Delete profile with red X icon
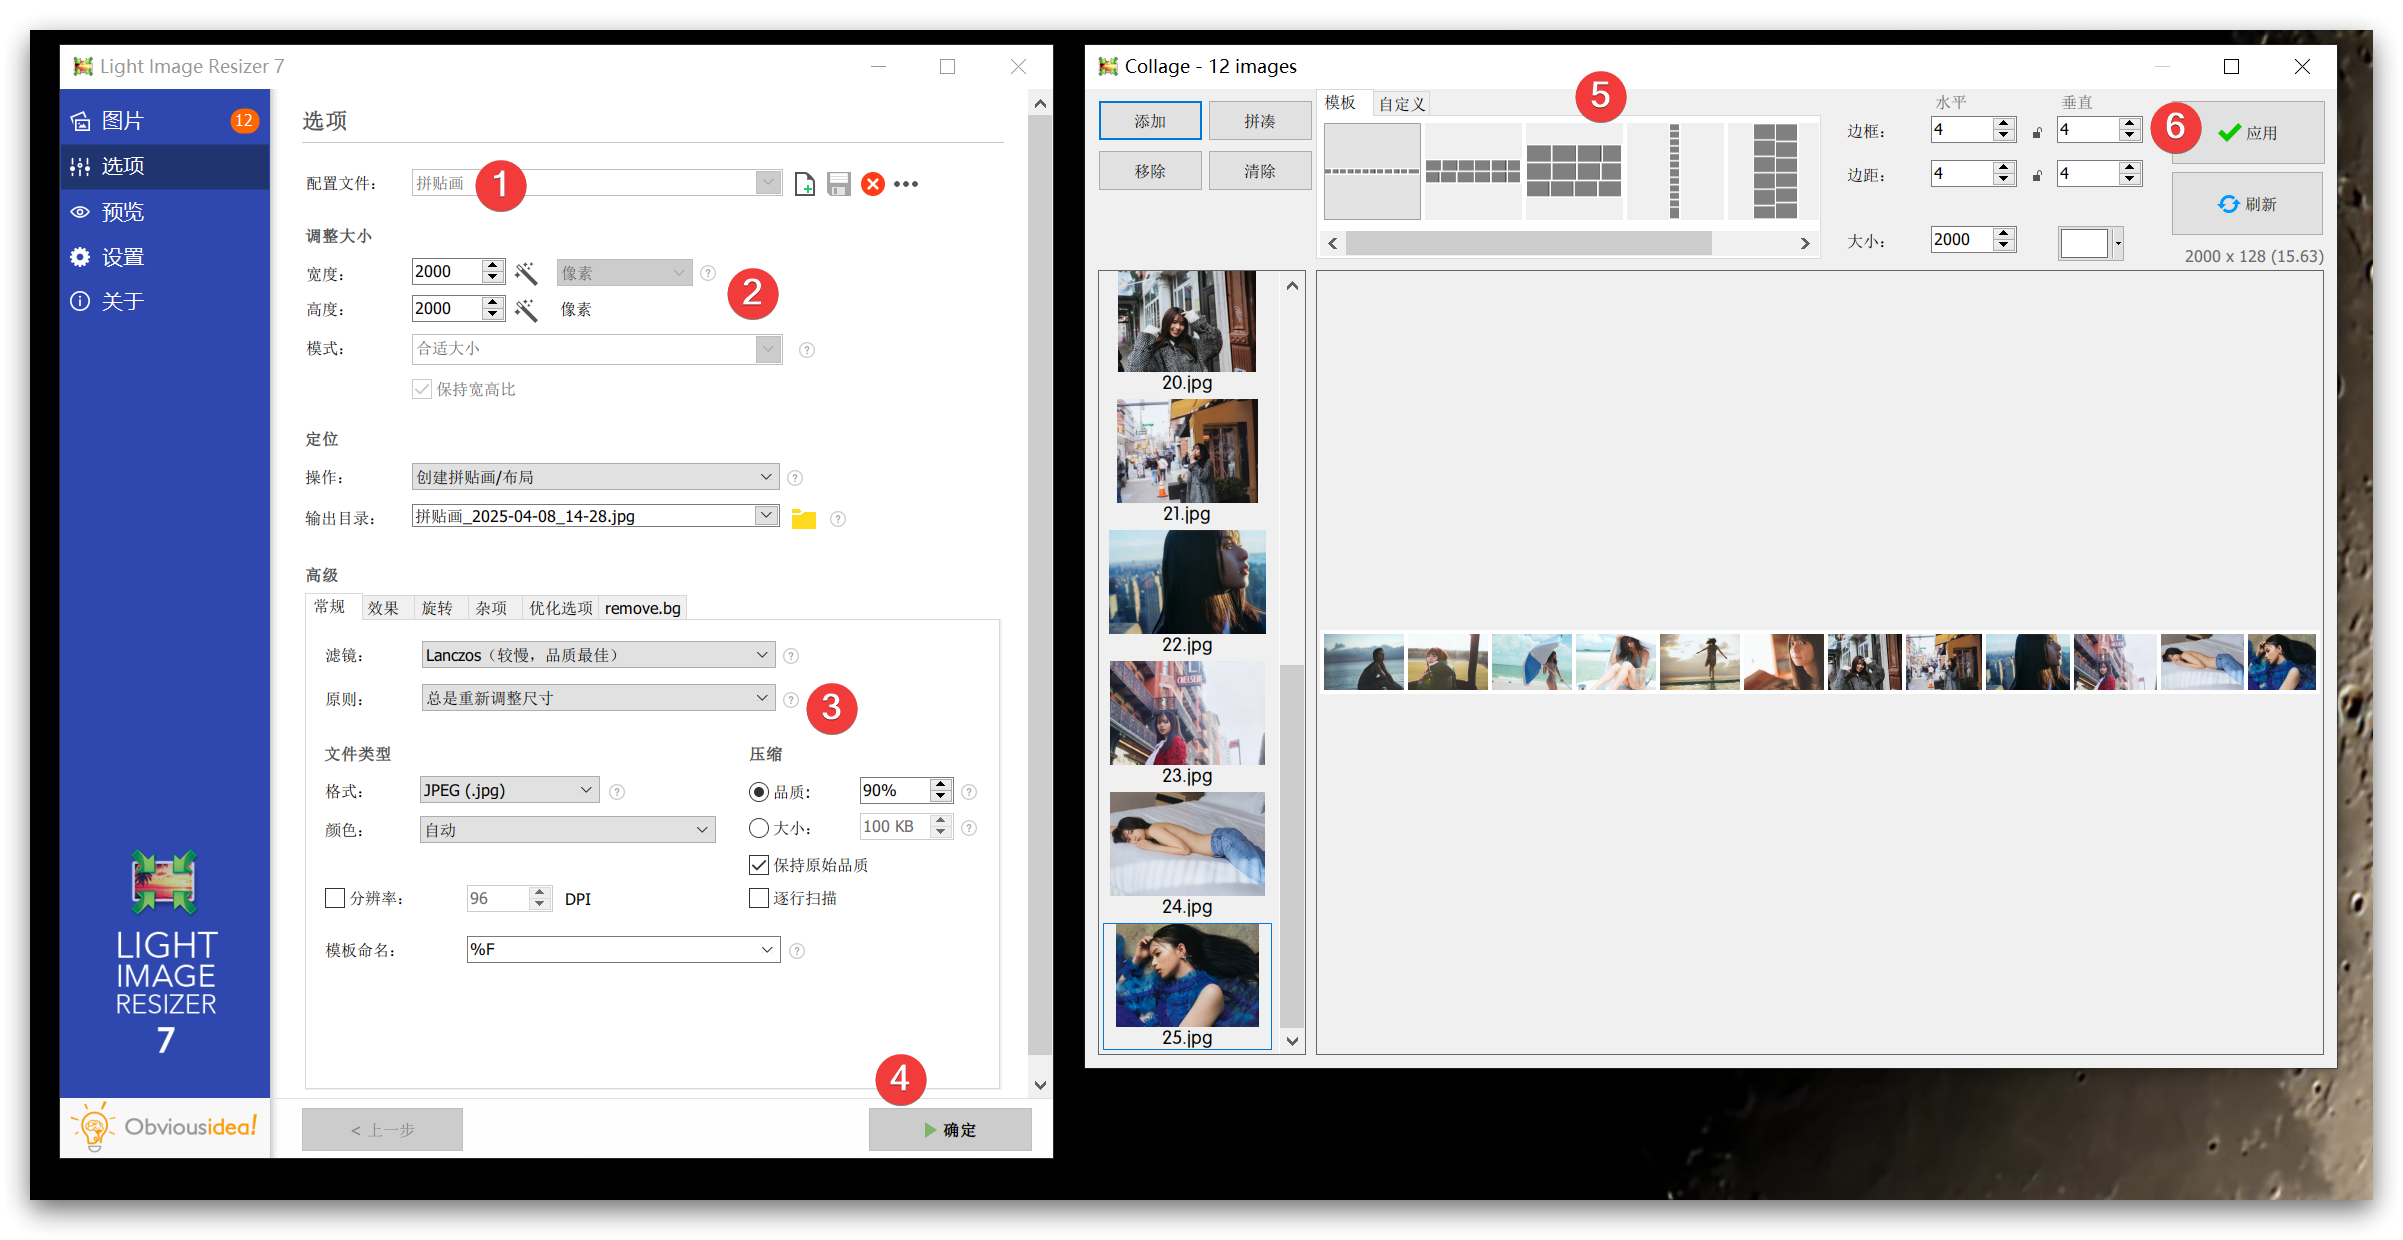 coord(872,184)
